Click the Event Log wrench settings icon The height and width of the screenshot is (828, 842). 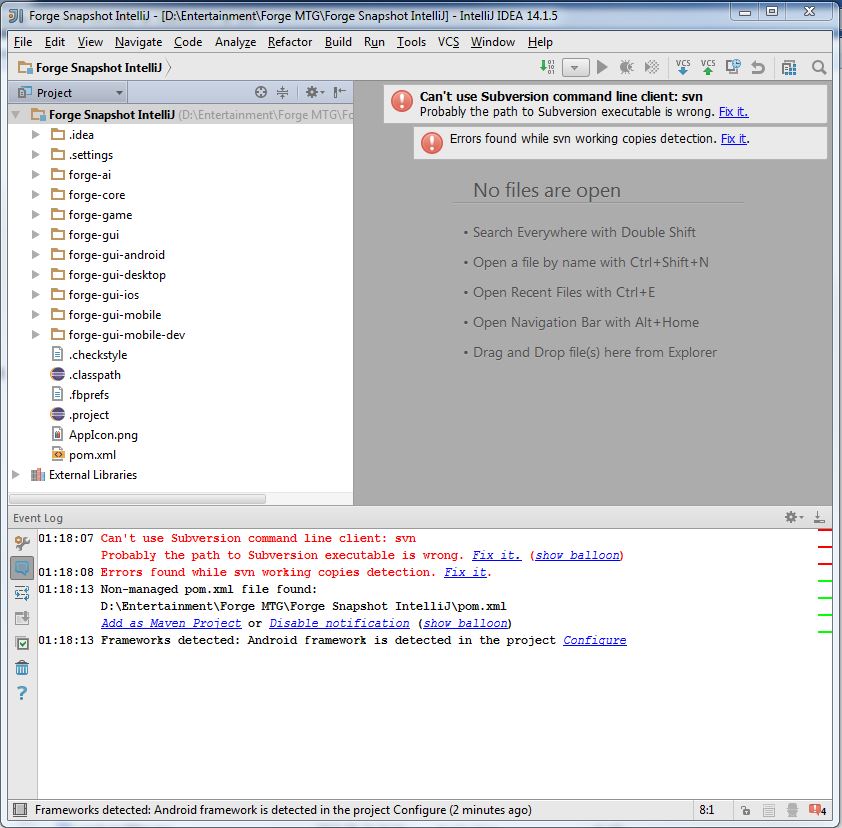22,543
